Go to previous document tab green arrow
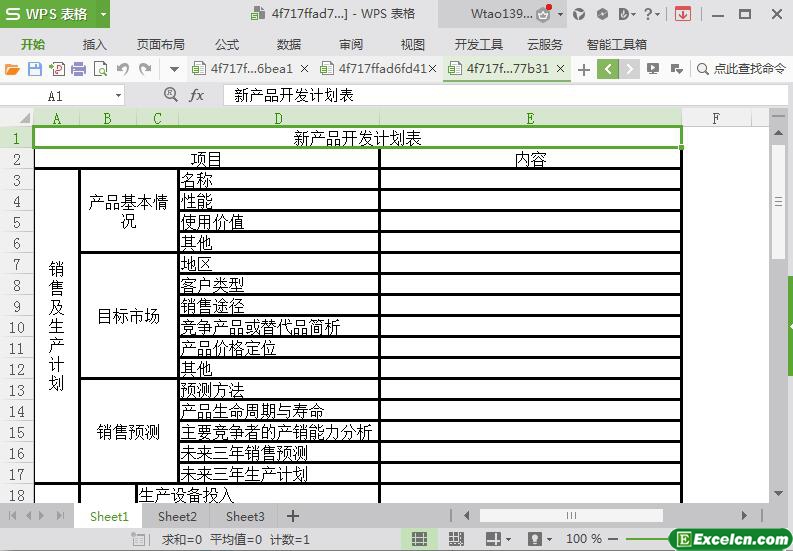Image resolution: width=793 pixels, height=551 pixels. 608,69
